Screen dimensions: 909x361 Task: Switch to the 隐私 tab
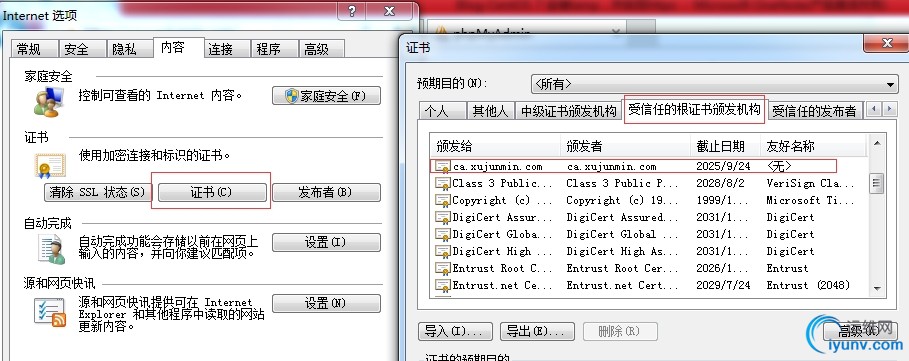pos(130,49)
